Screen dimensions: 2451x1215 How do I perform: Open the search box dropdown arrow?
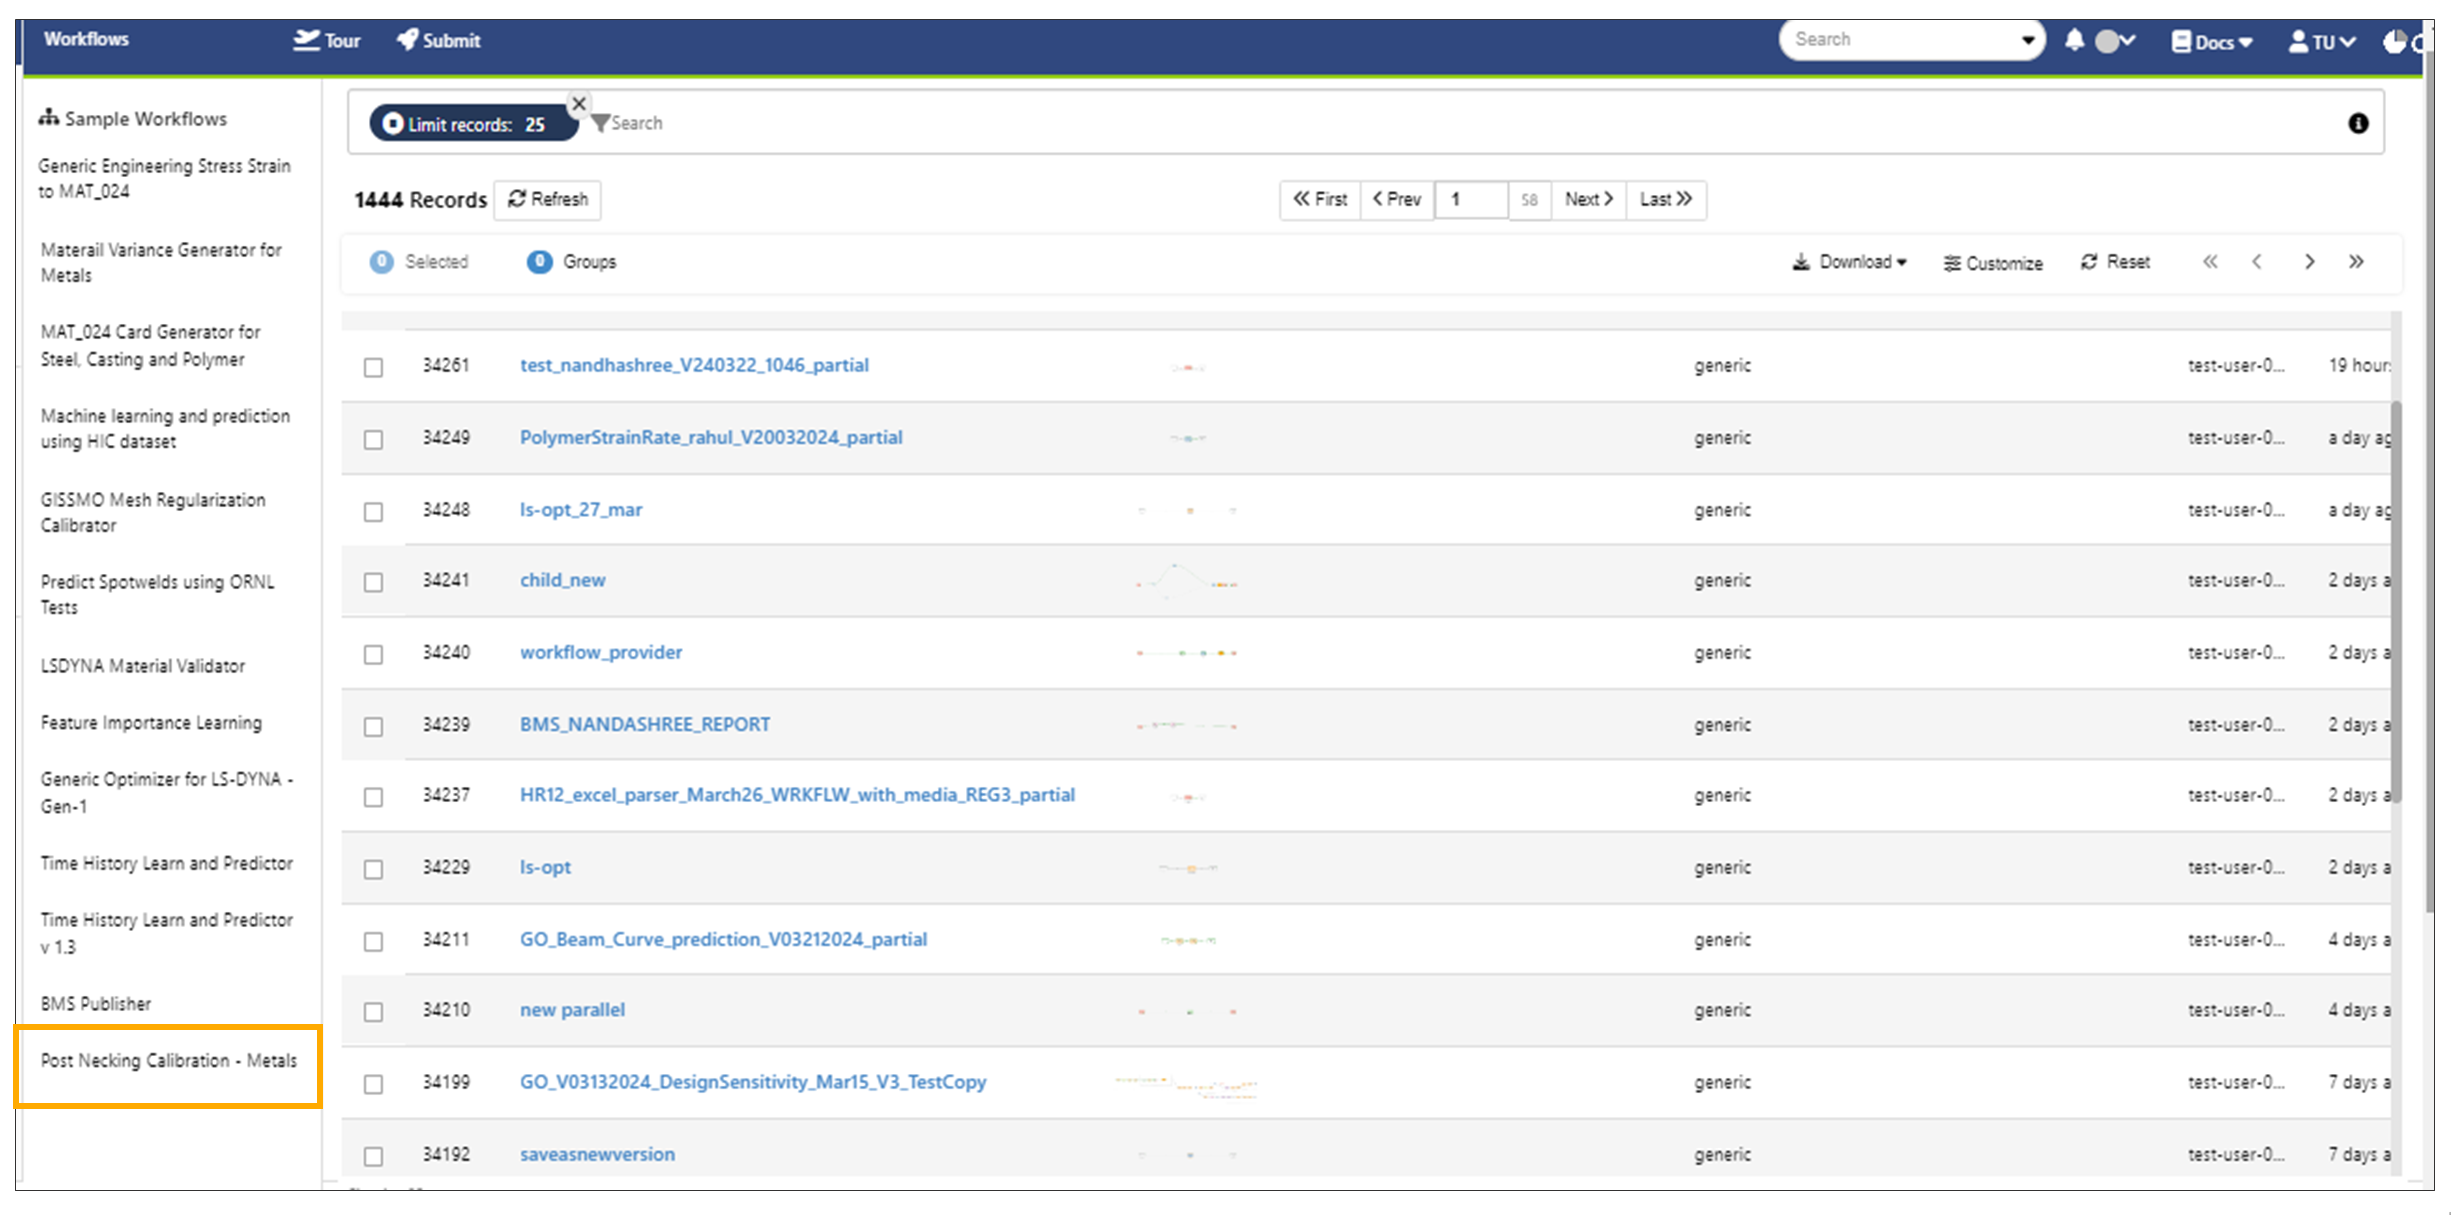click(2027, 39)
